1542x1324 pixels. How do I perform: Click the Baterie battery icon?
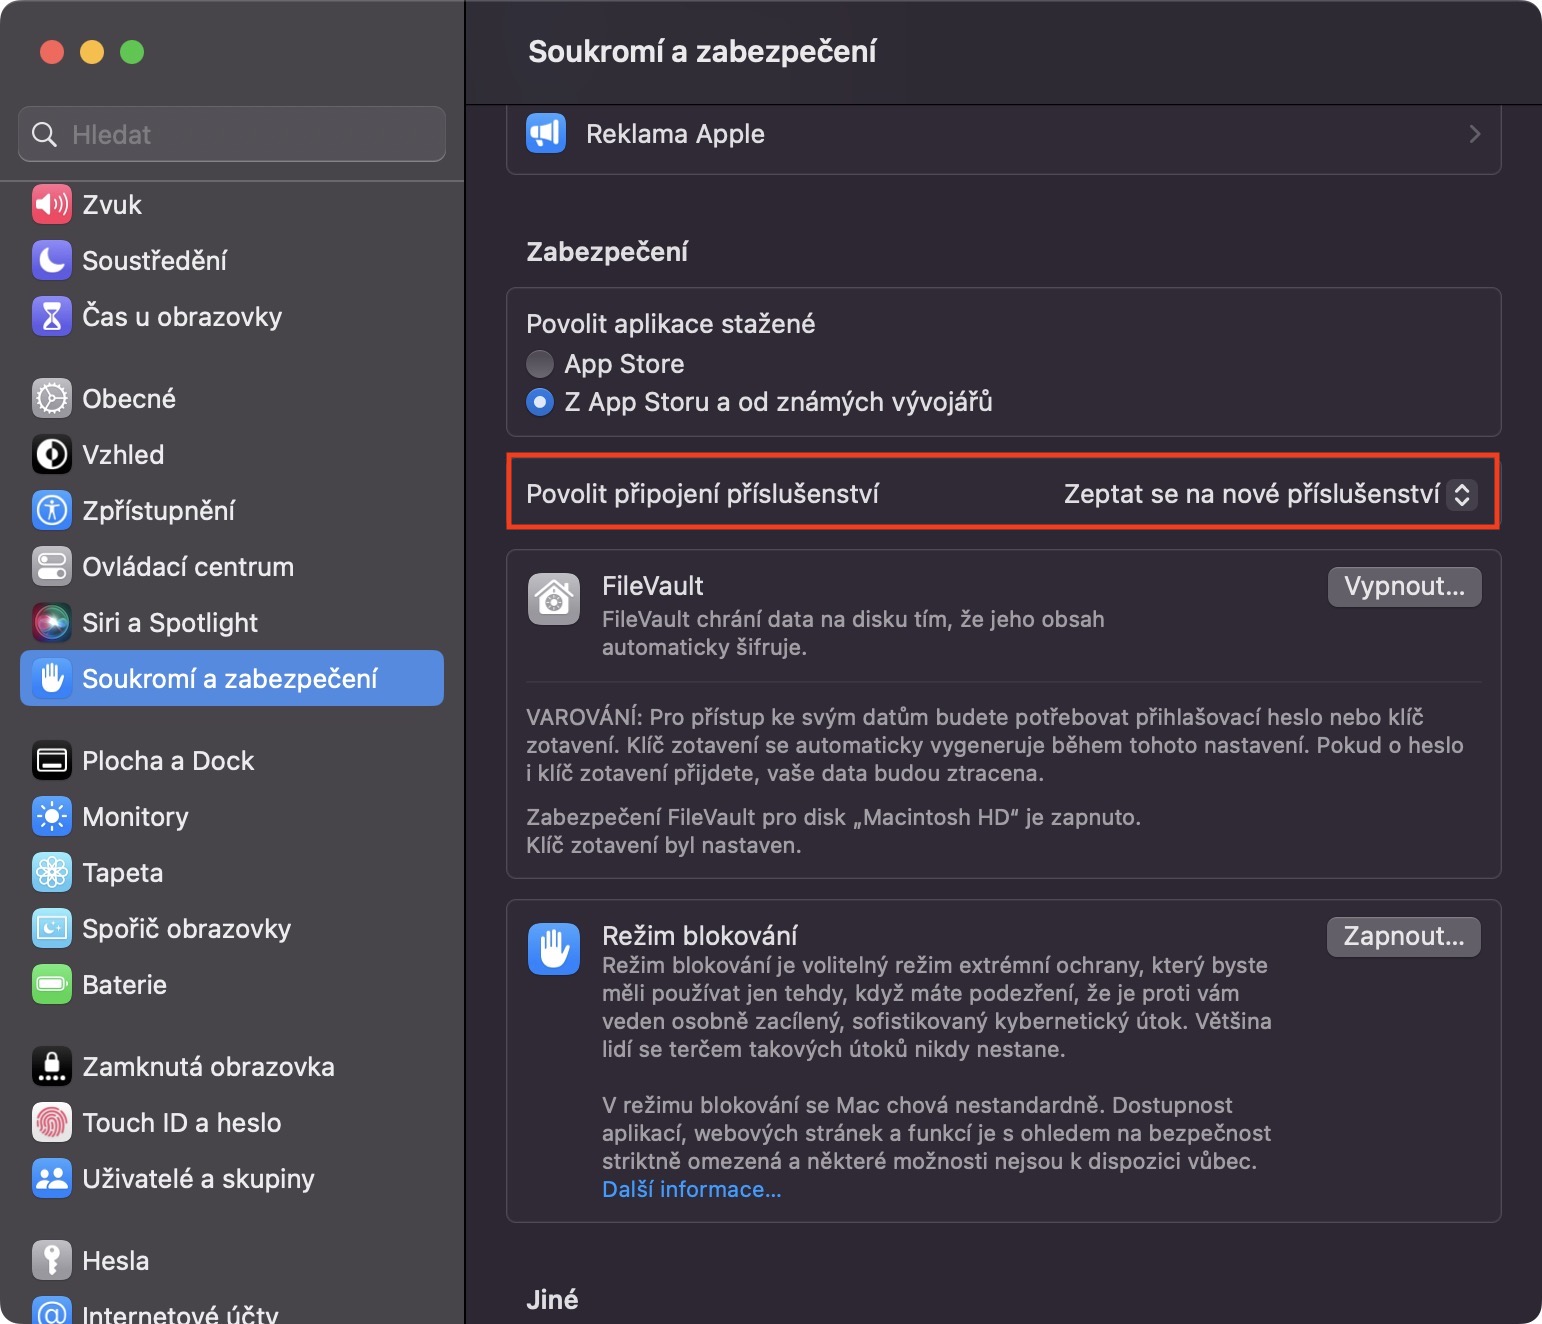(52, 985)
